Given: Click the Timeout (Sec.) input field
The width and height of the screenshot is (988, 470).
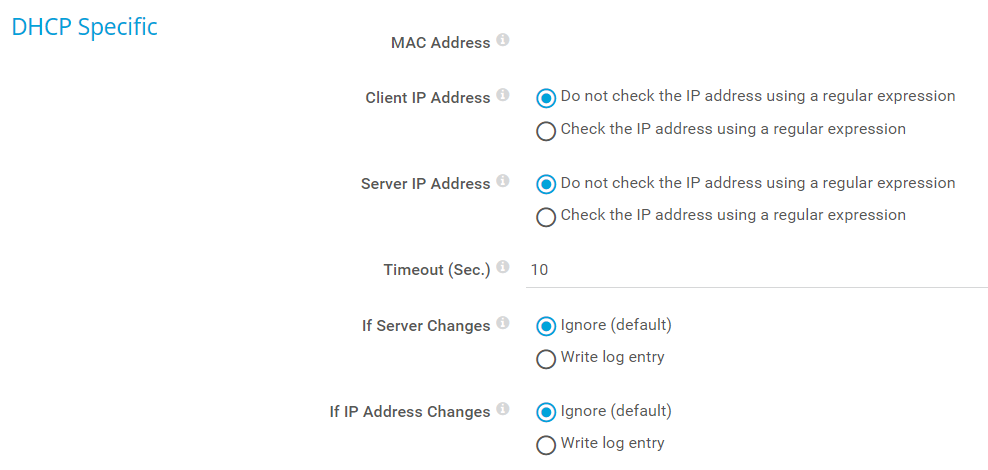Looking at the screenshot, I should (x=756, y=270).
